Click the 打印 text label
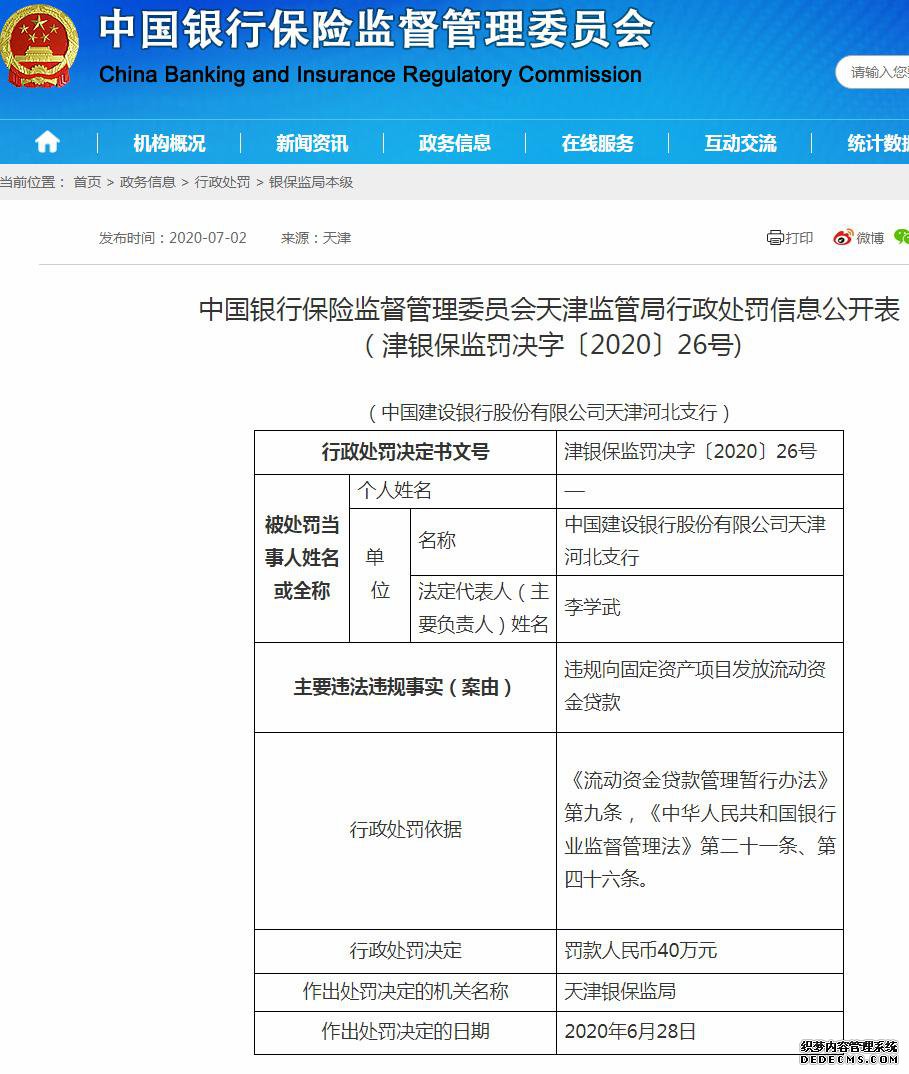Viewport: 909px width, 1074px height. (x=799, y=238)
